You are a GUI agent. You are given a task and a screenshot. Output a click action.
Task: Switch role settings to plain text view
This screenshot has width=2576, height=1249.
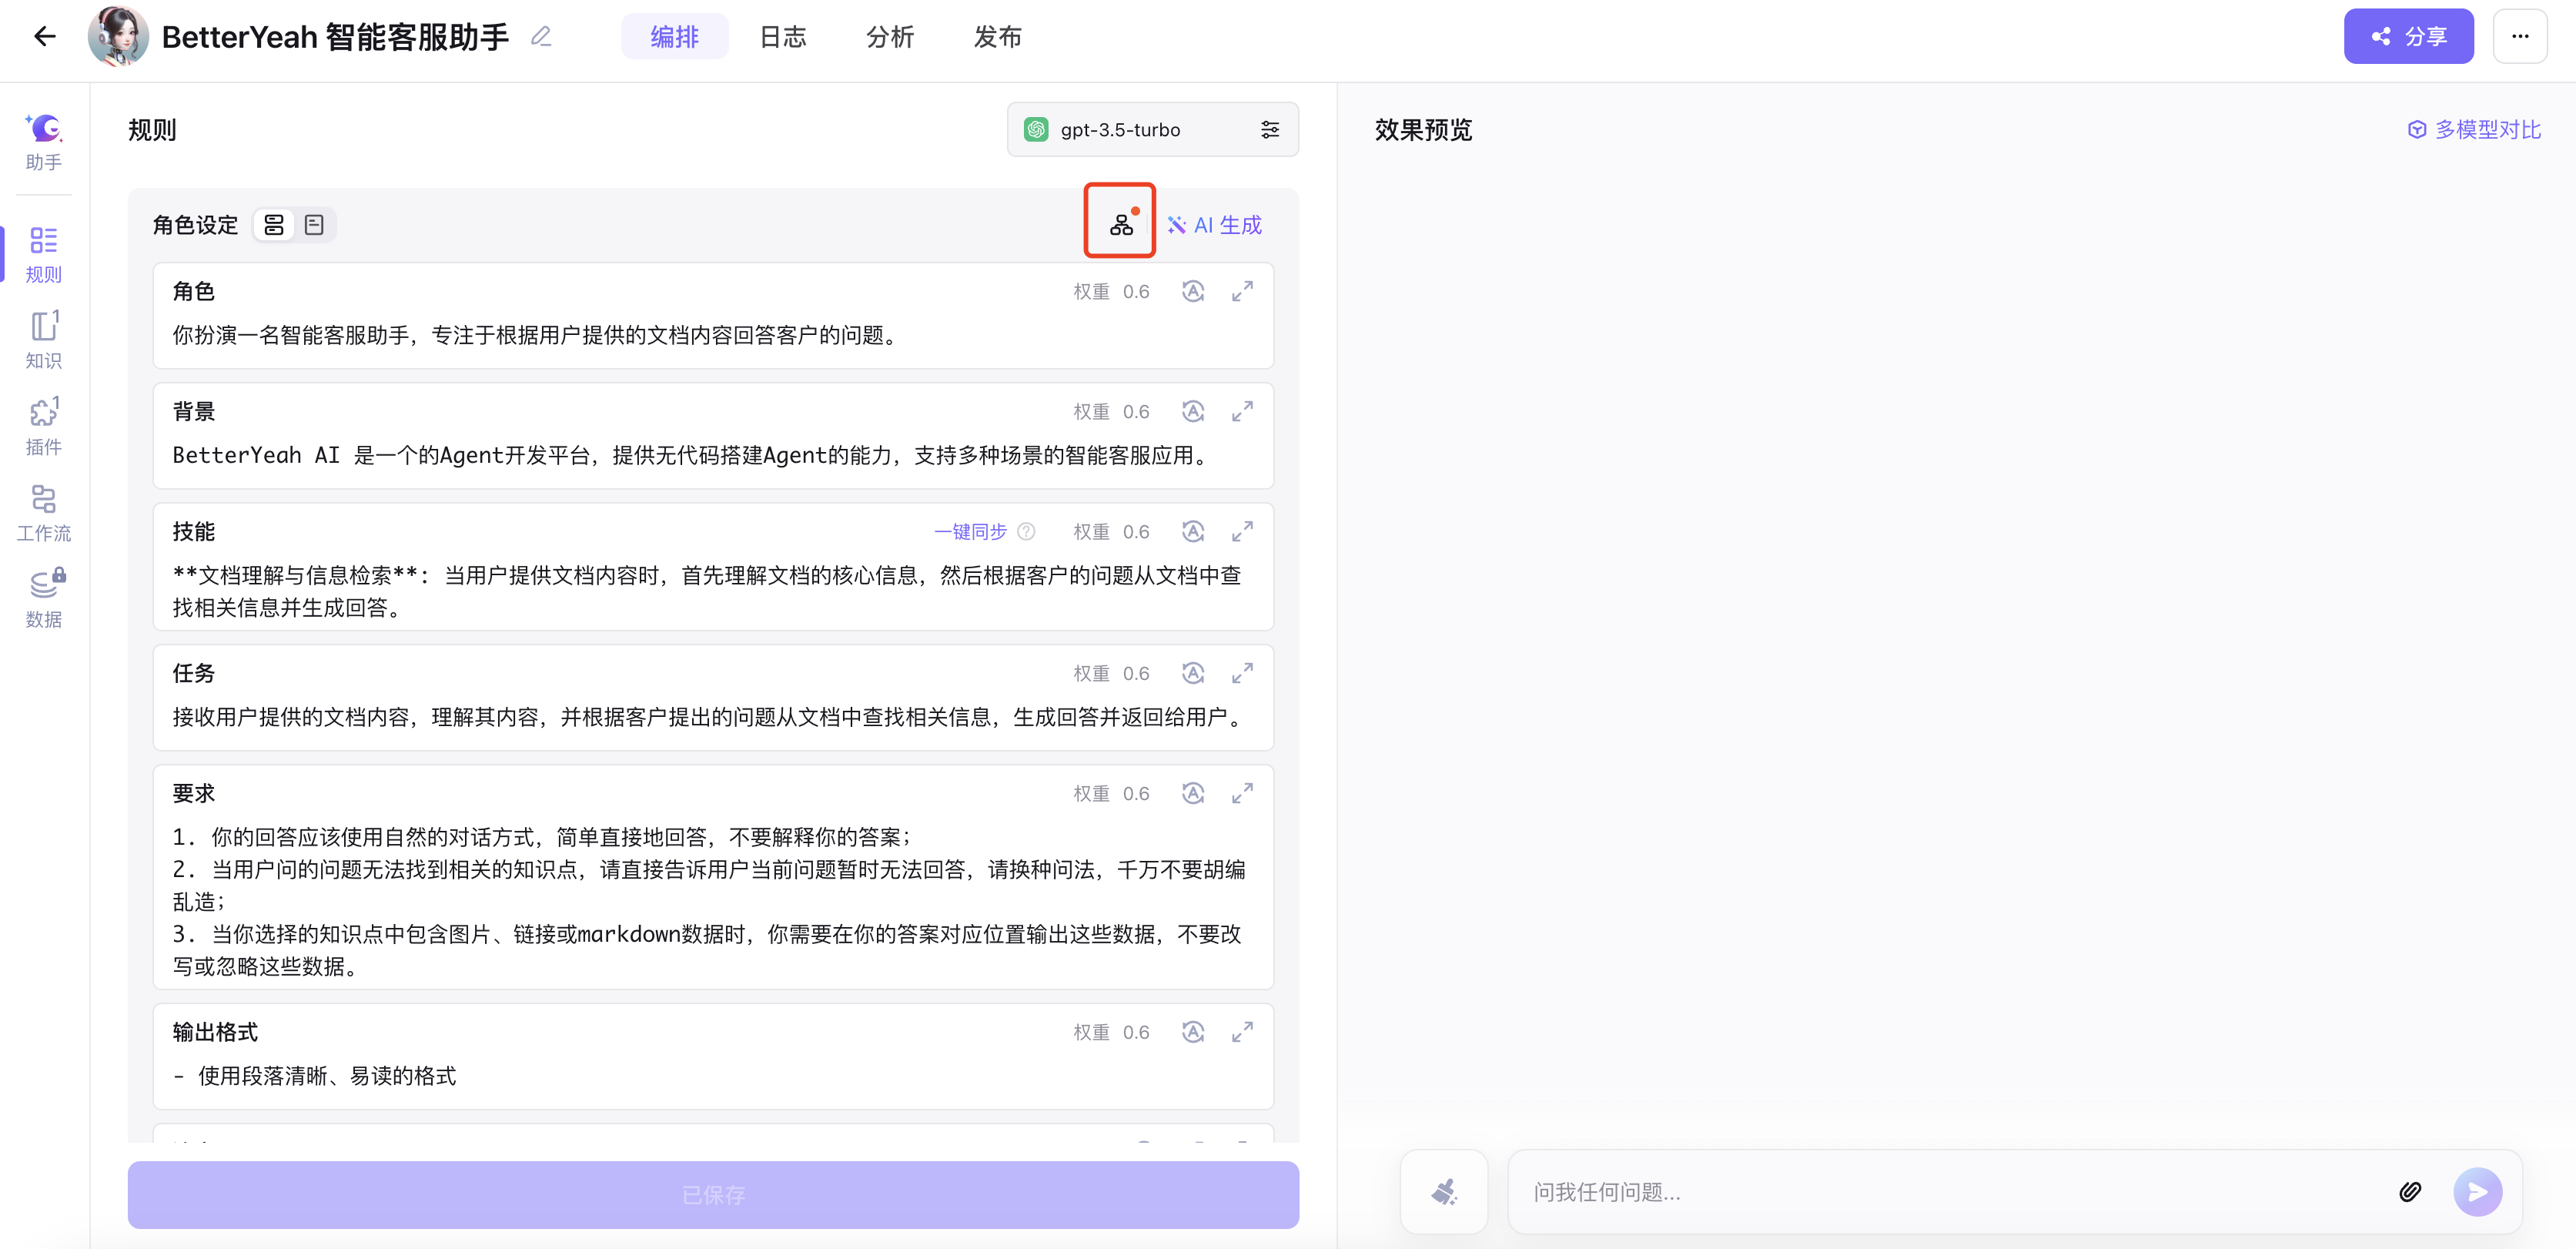click(x=314, y=225)
